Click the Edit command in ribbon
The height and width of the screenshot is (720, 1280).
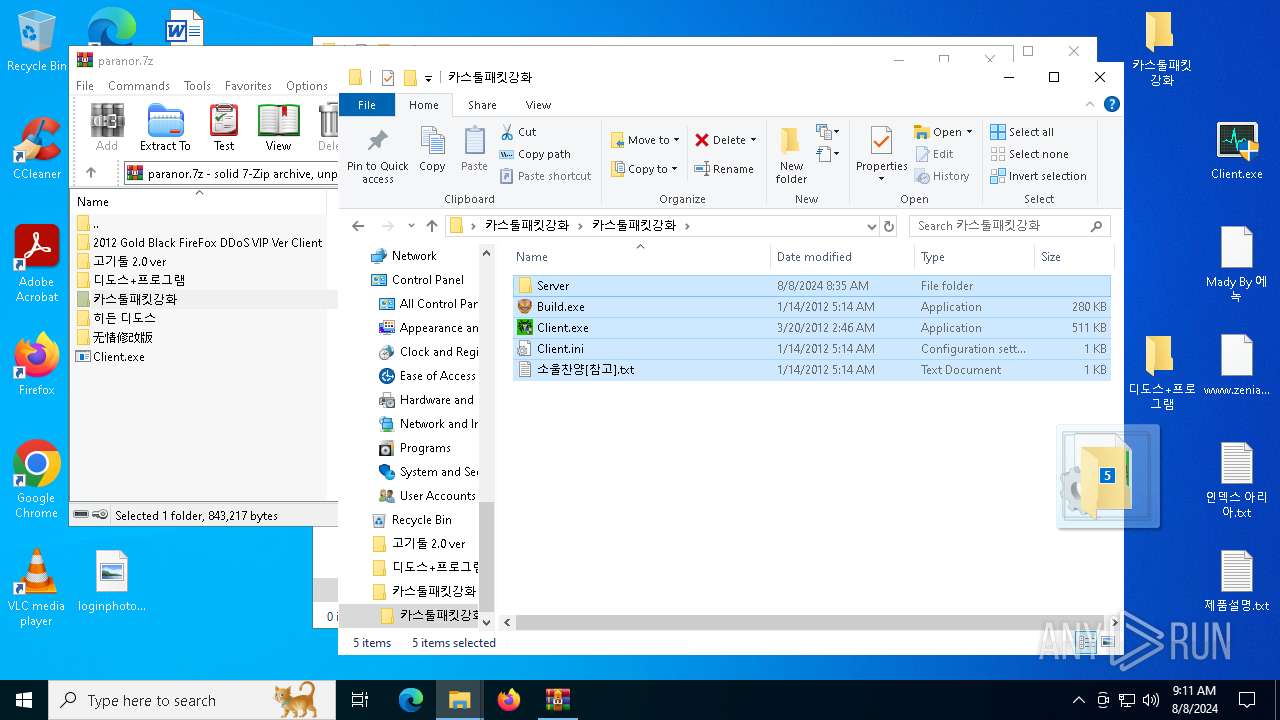934,154
